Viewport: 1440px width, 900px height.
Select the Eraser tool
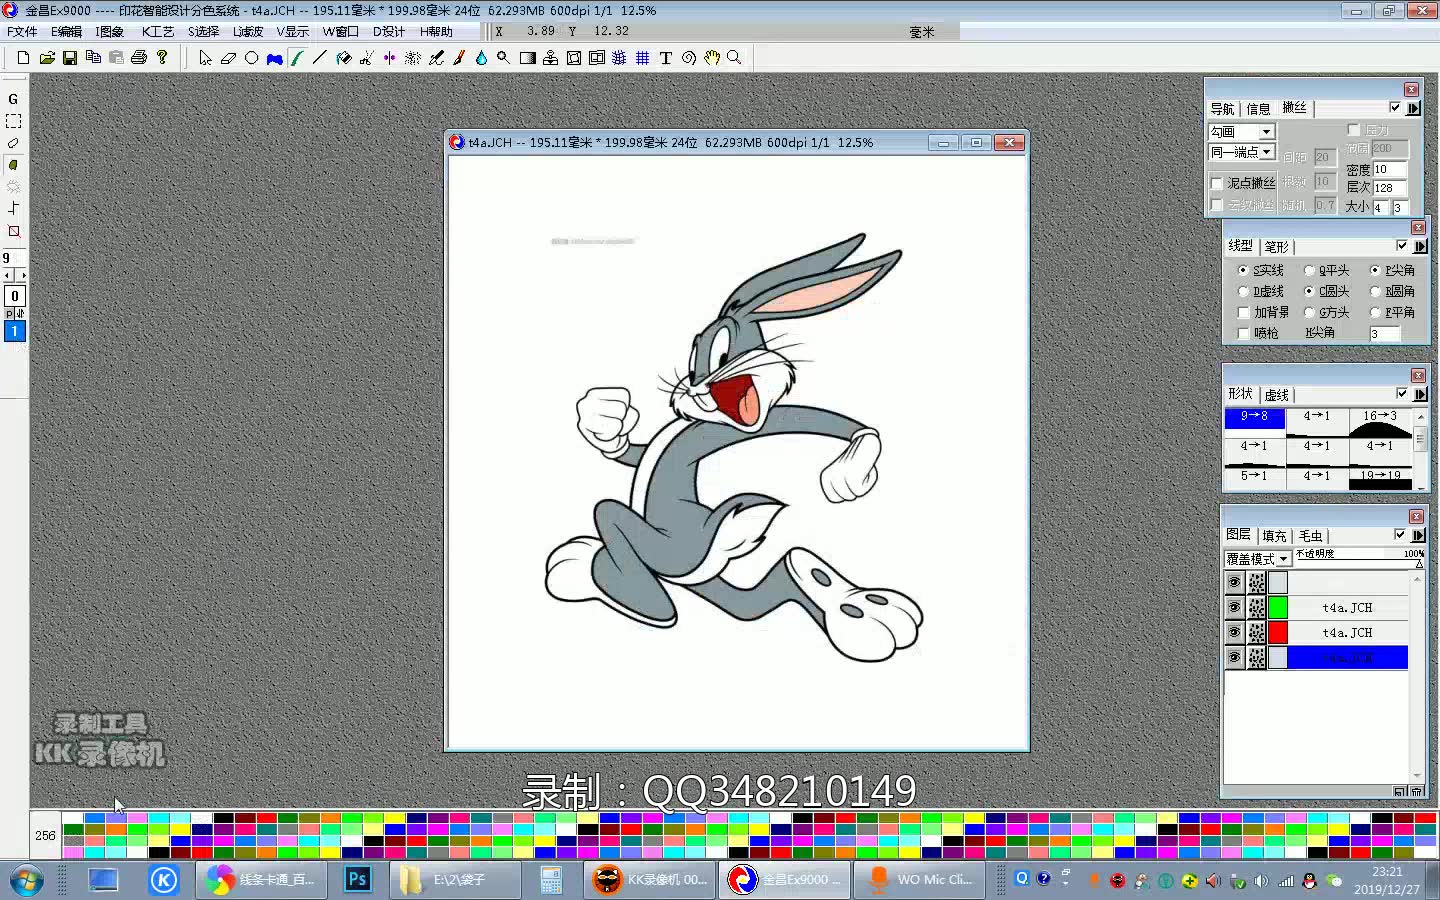pyautogui.click(x=228, y=58)
